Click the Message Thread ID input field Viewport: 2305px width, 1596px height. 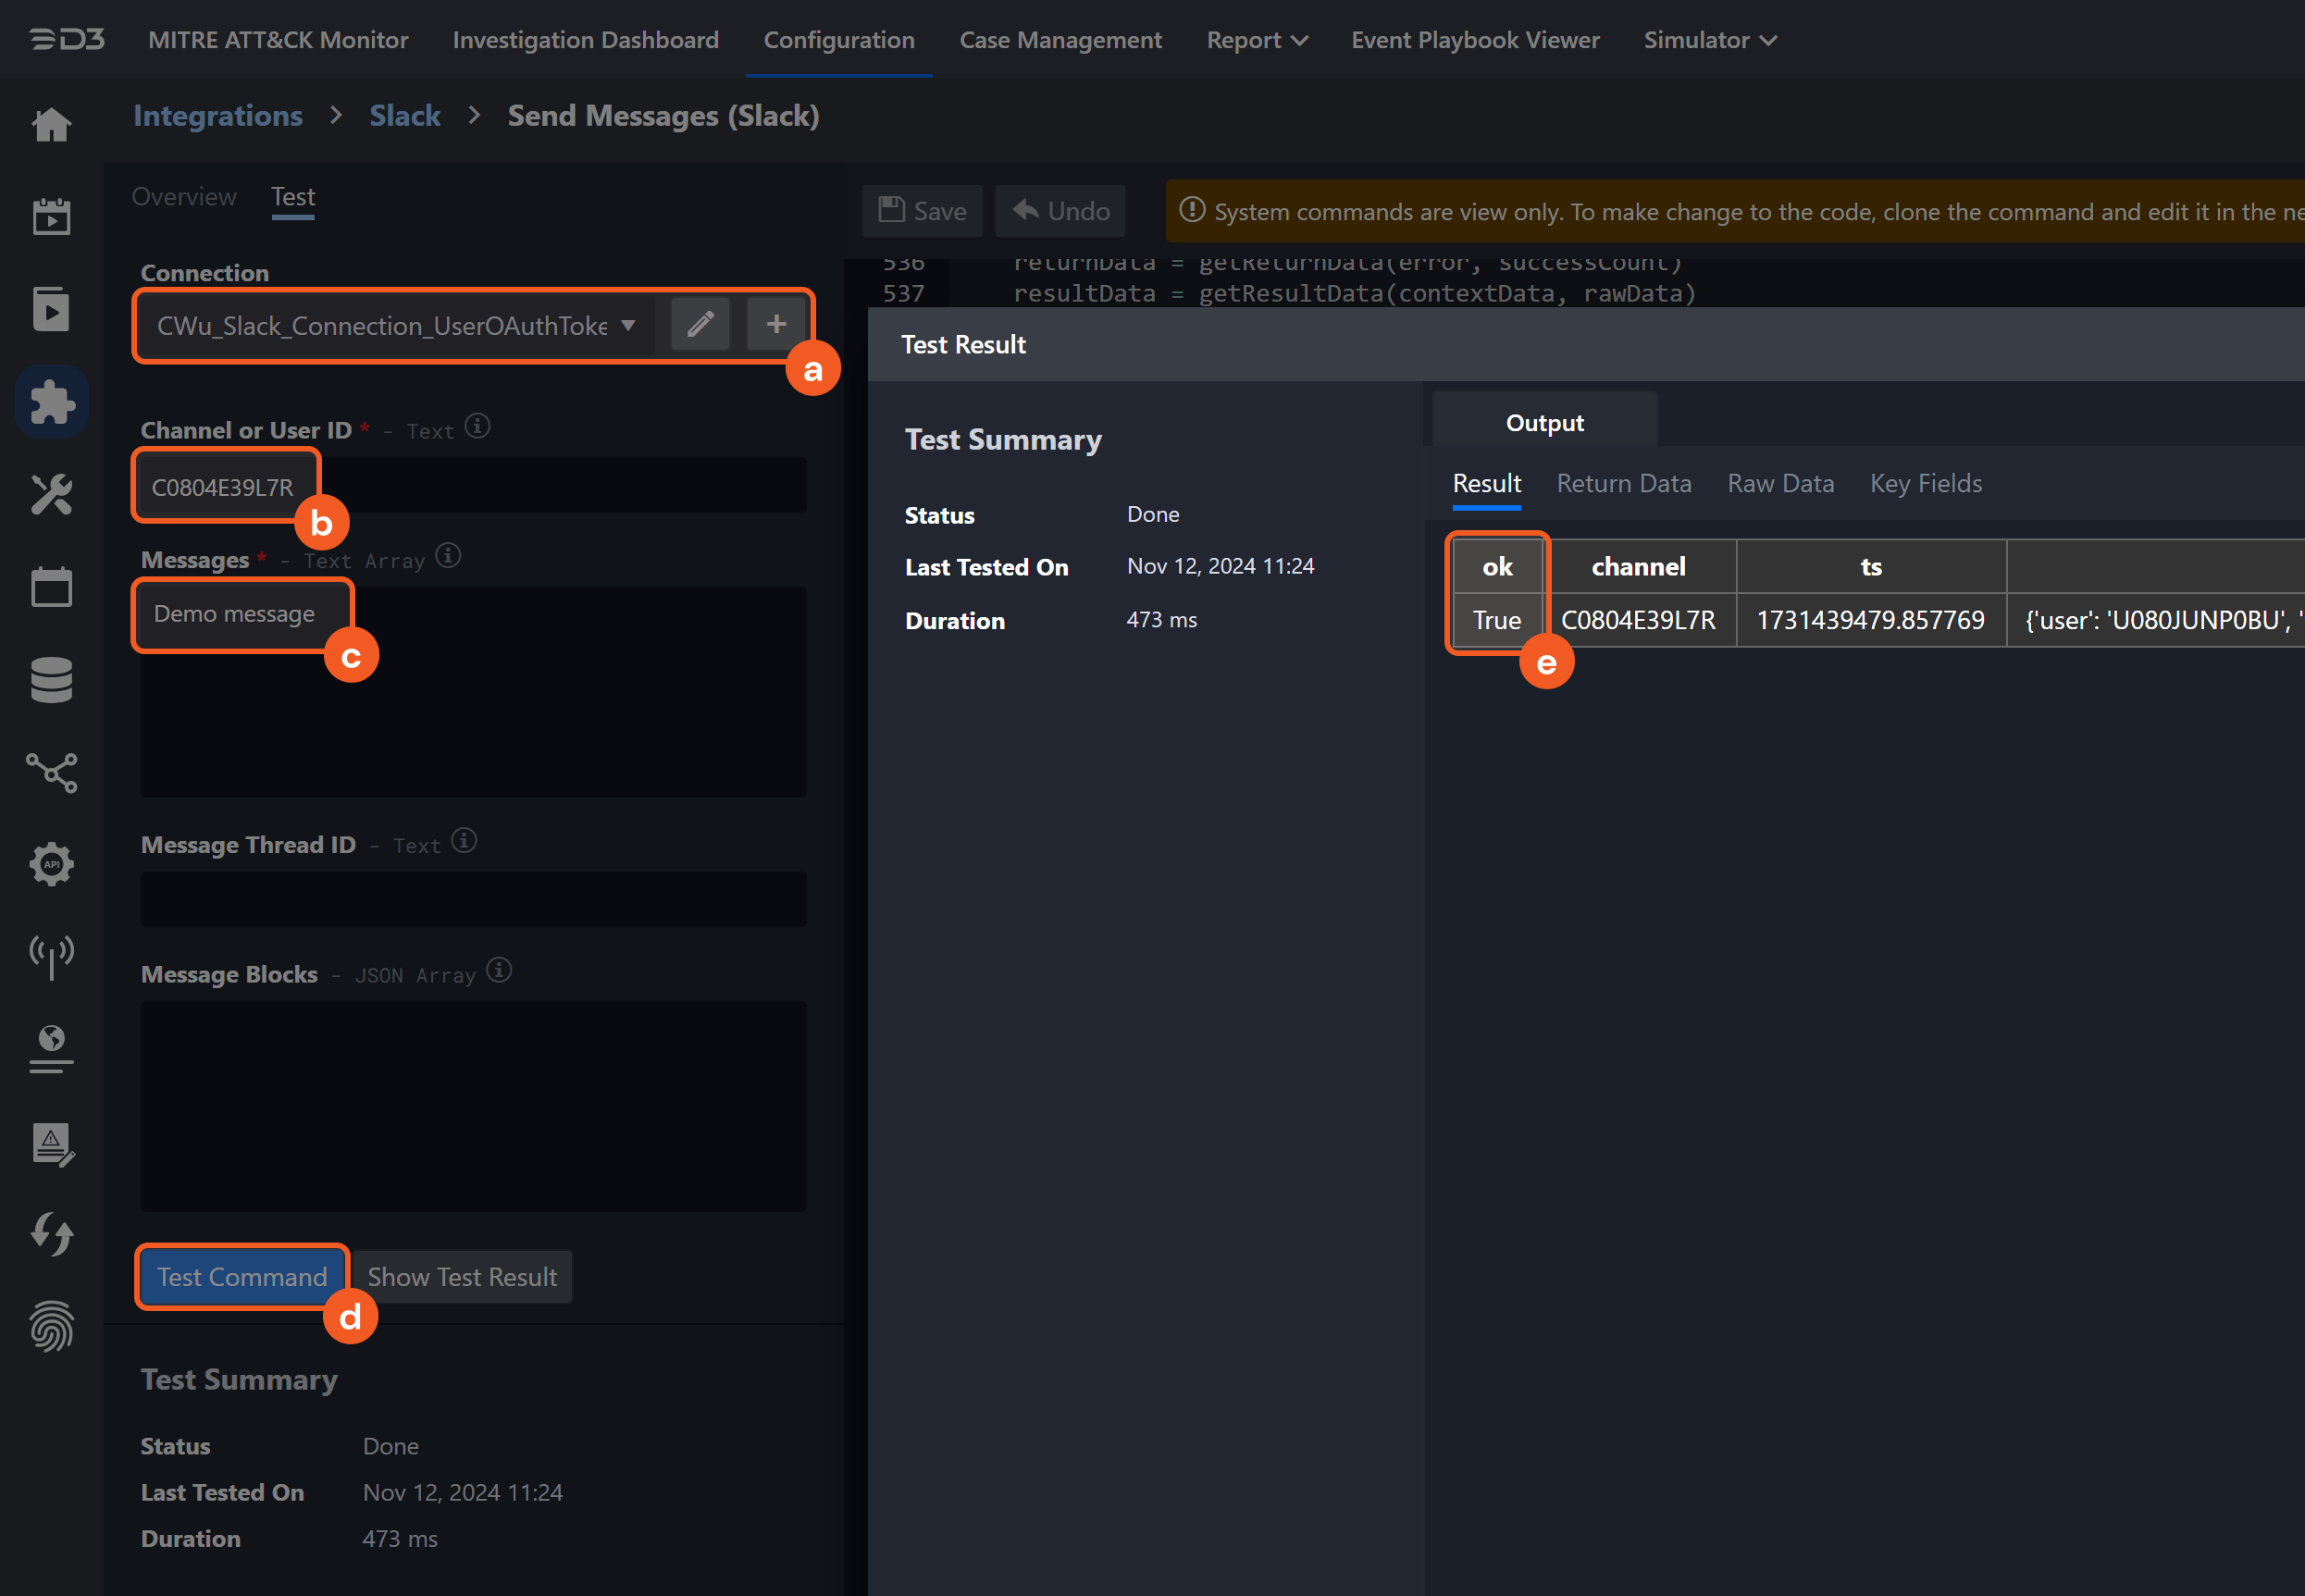pos(473,899)
